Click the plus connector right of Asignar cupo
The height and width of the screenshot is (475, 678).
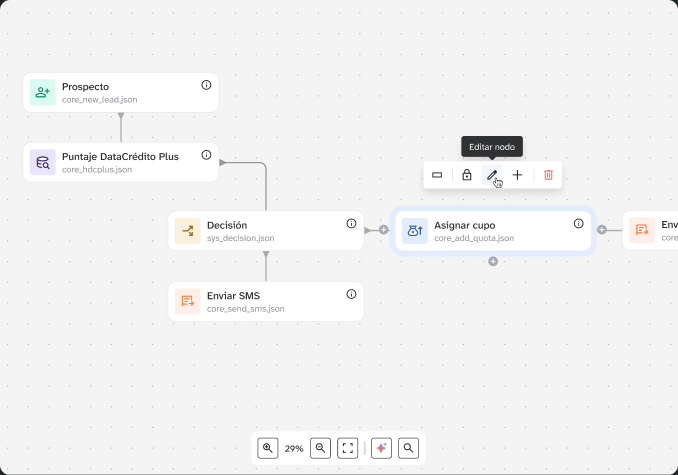pos(602,230)
